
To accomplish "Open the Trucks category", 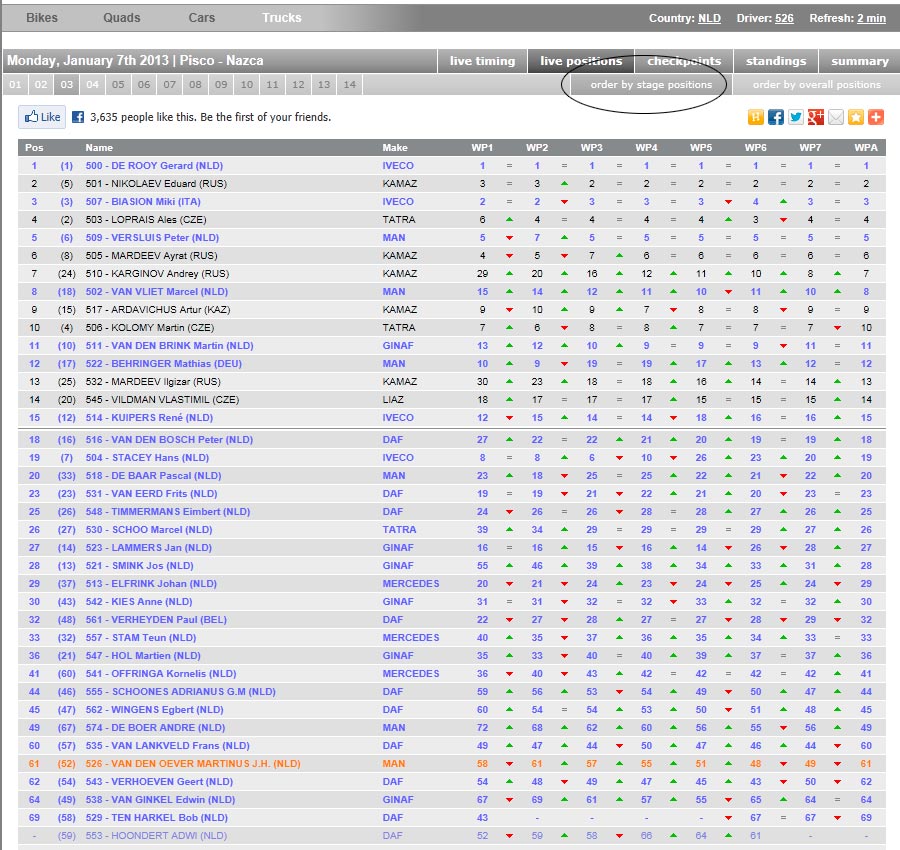I will click(281, 18).
